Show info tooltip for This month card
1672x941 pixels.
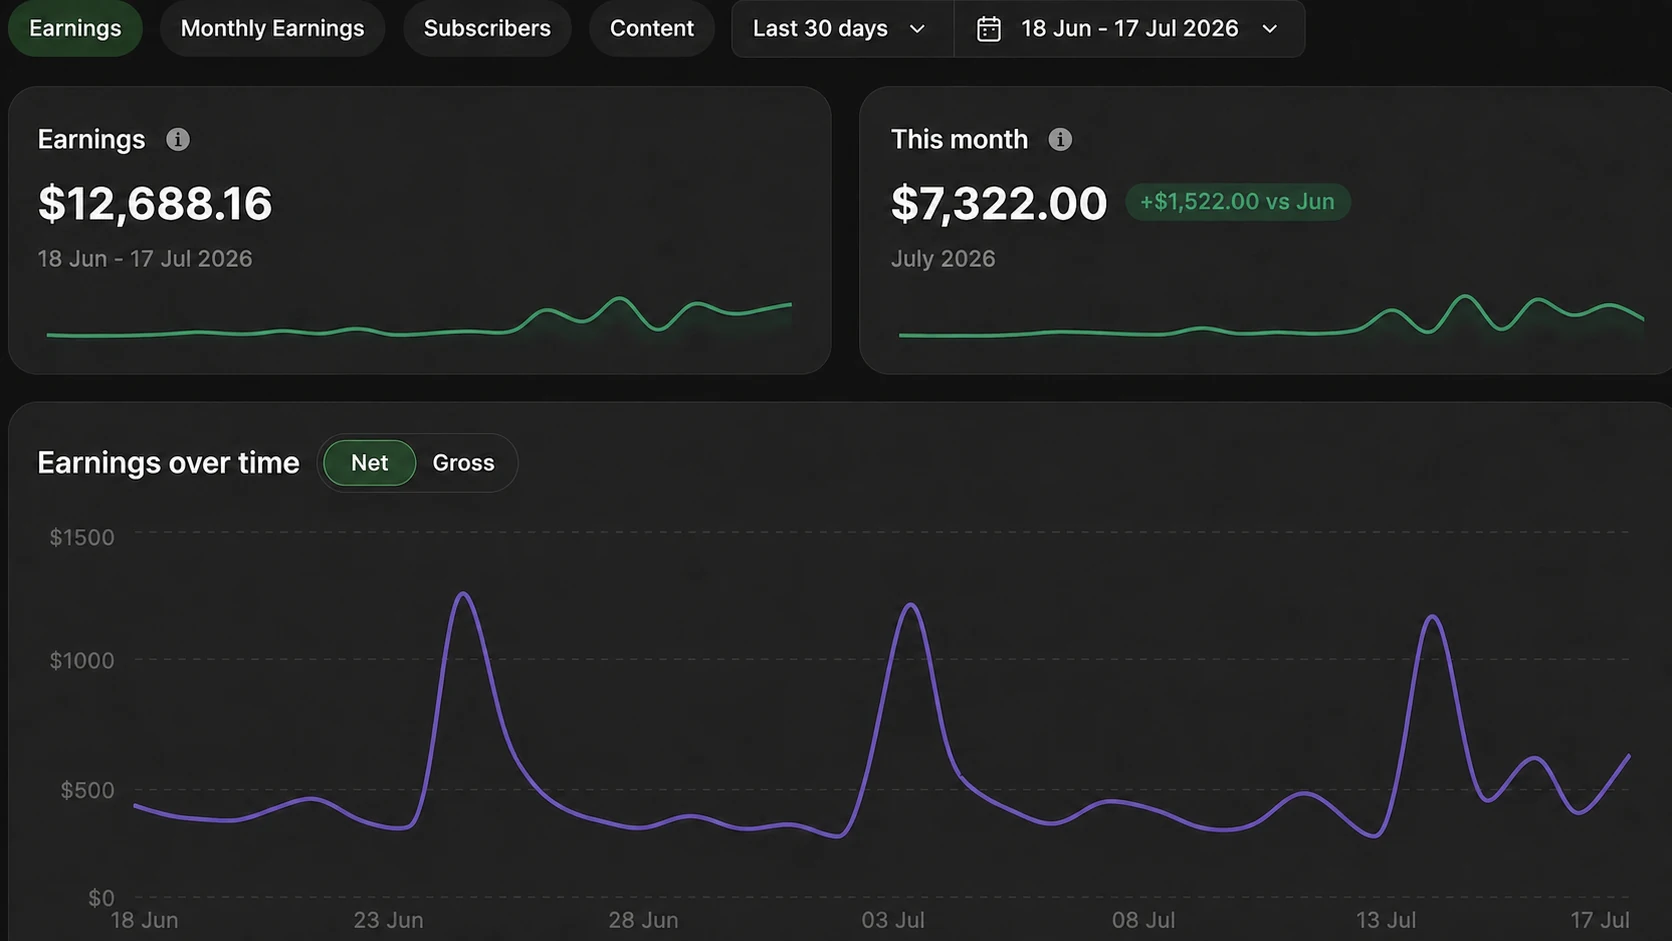1060,140
